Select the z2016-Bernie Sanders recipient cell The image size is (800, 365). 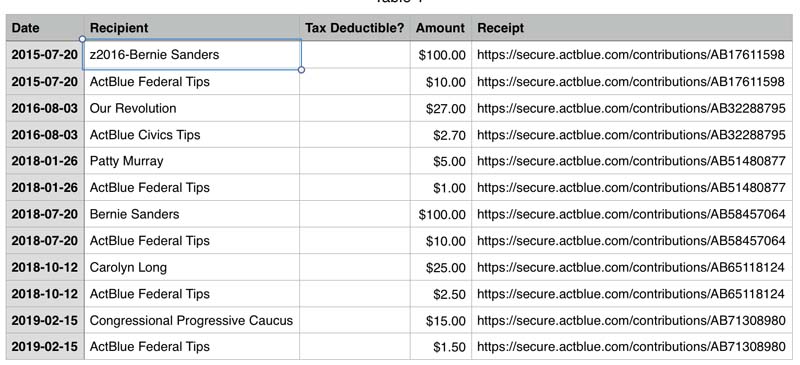(x=192, y=55)
